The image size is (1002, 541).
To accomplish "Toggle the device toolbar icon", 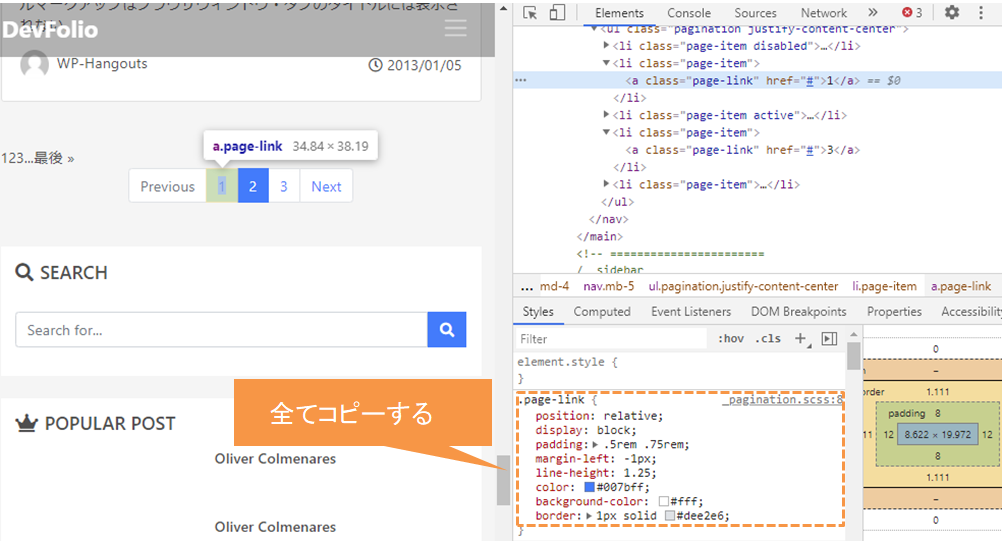I will coord(557,13).
